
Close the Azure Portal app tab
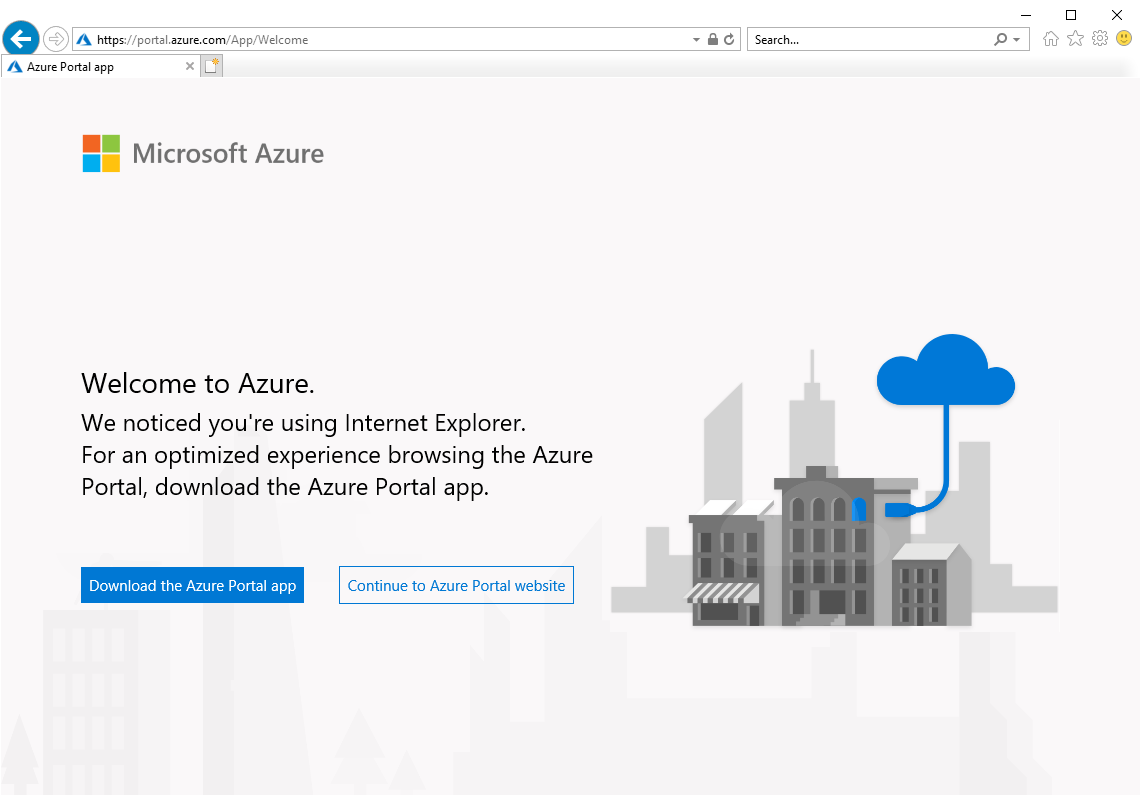(190, 67)
